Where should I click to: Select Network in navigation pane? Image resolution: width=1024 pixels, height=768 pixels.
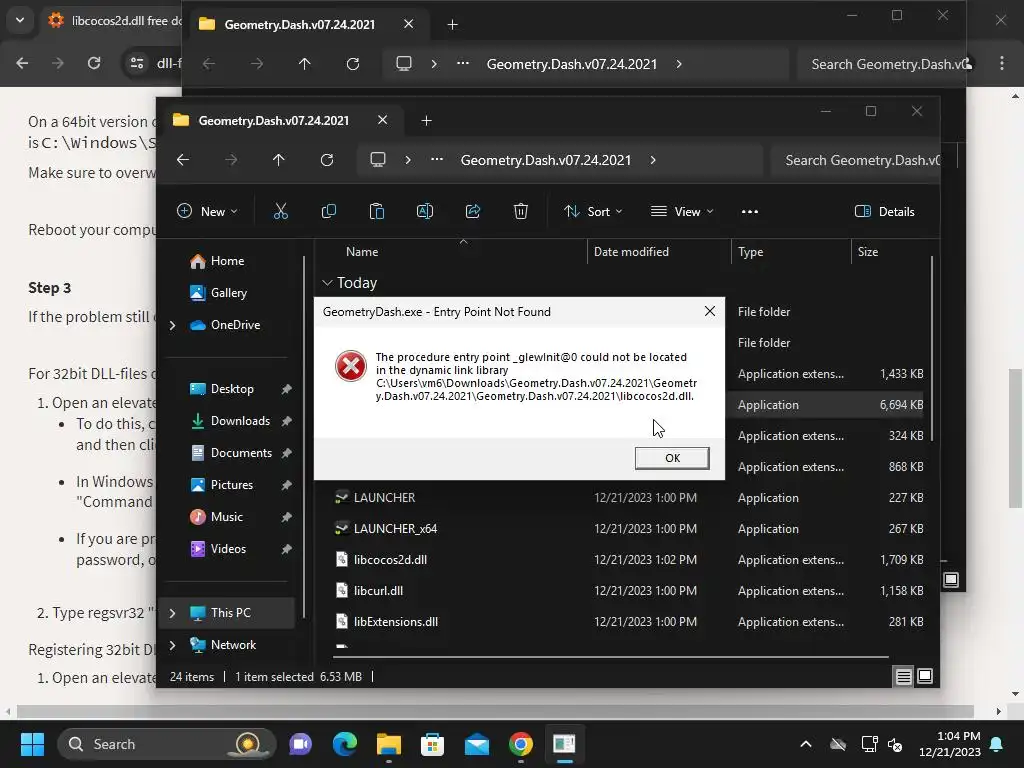[233, 645]
